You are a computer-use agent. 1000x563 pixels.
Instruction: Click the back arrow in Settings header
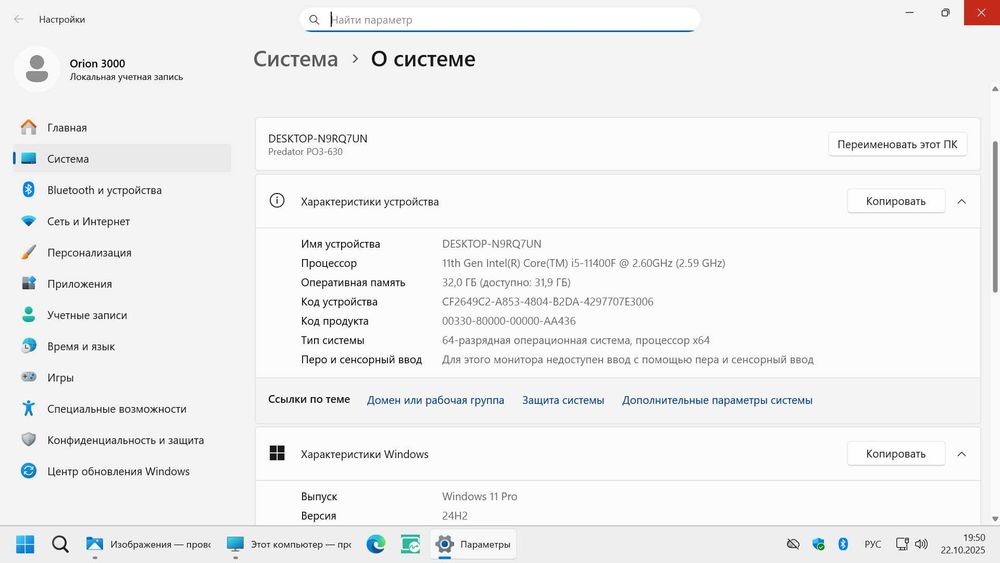coord(18,19)
